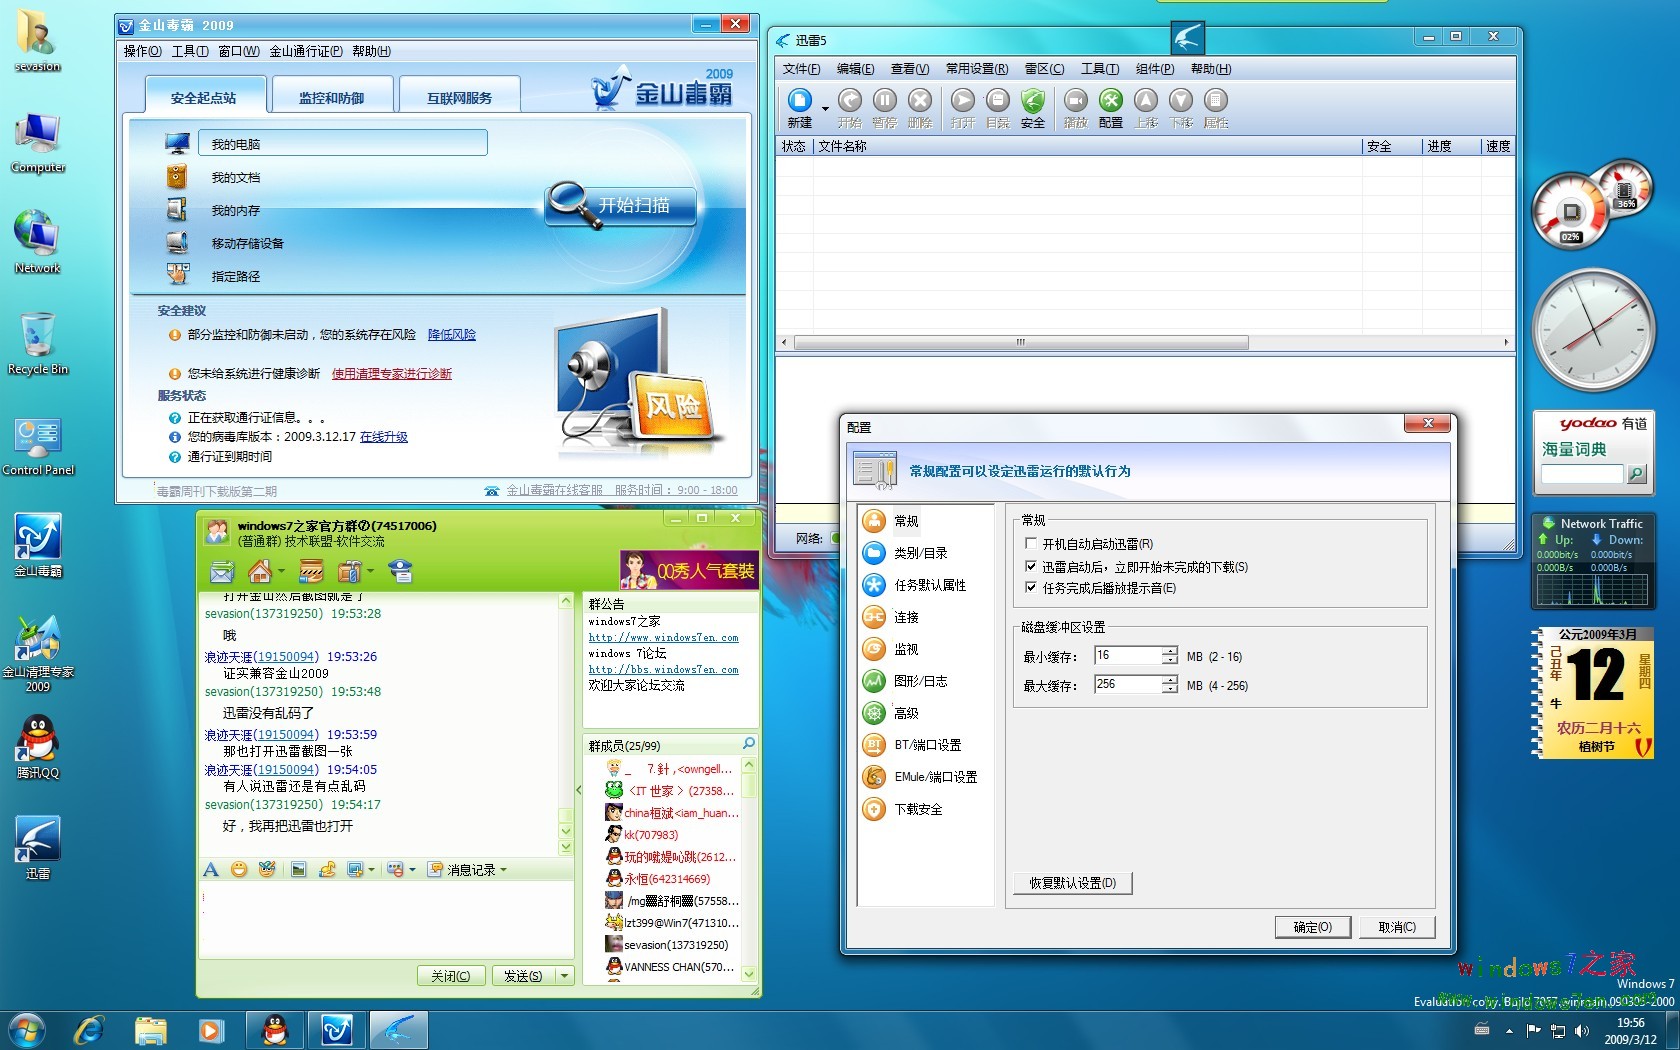
Task: Click the 配置 (Config) toolbar icon in Xunlei
Action: (x=1110, y=101)
